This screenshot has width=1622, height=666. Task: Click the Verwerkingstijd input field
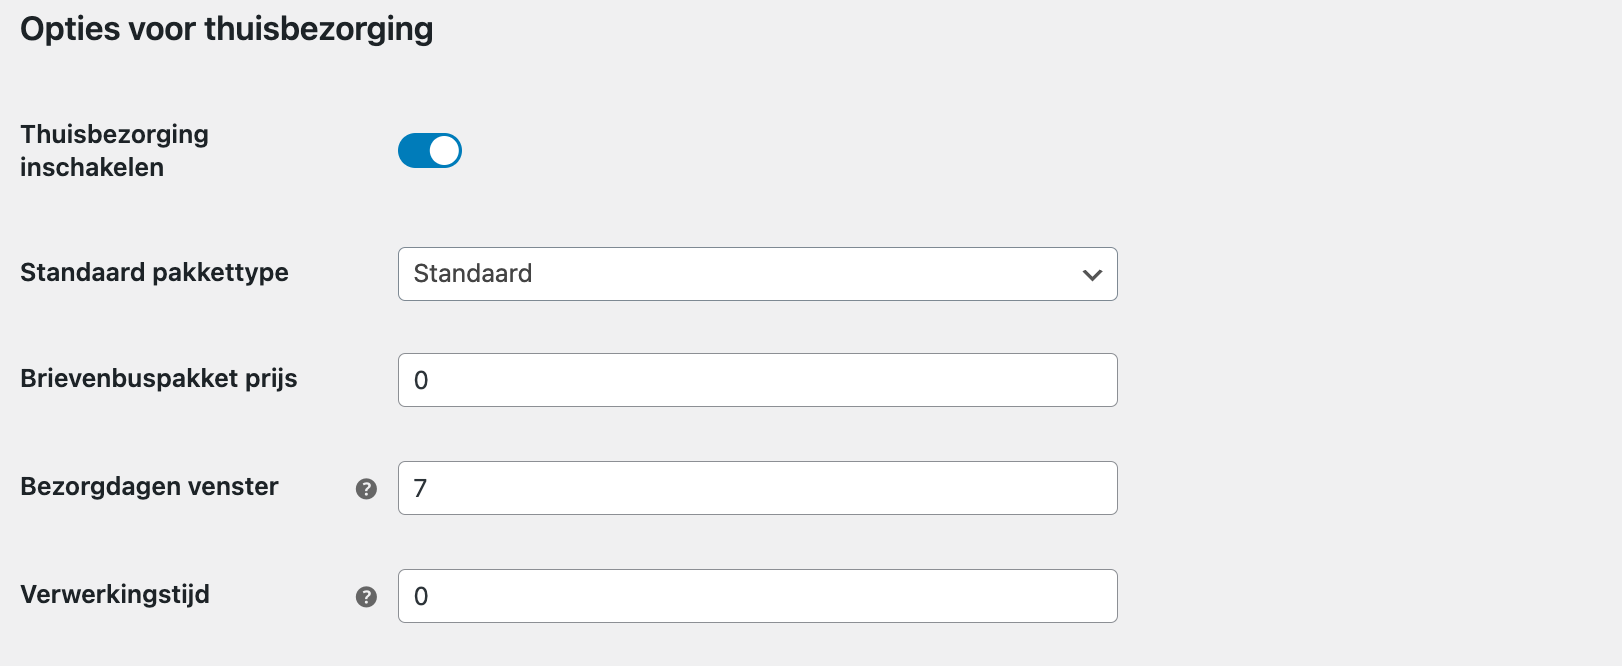click(757, 596)
